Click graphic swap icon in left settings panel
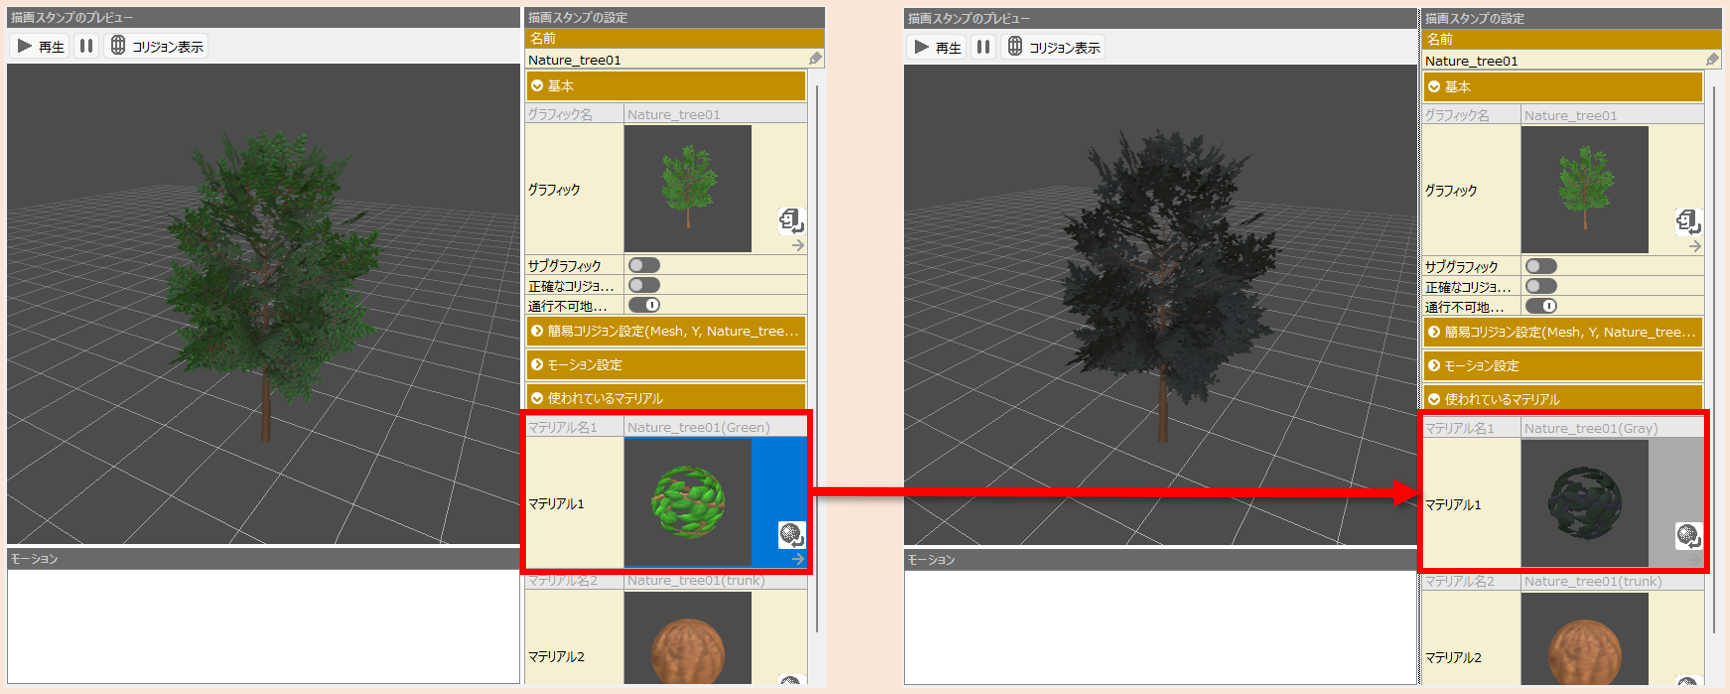This screenshot has width=1730, height=694. click(791, 220)
